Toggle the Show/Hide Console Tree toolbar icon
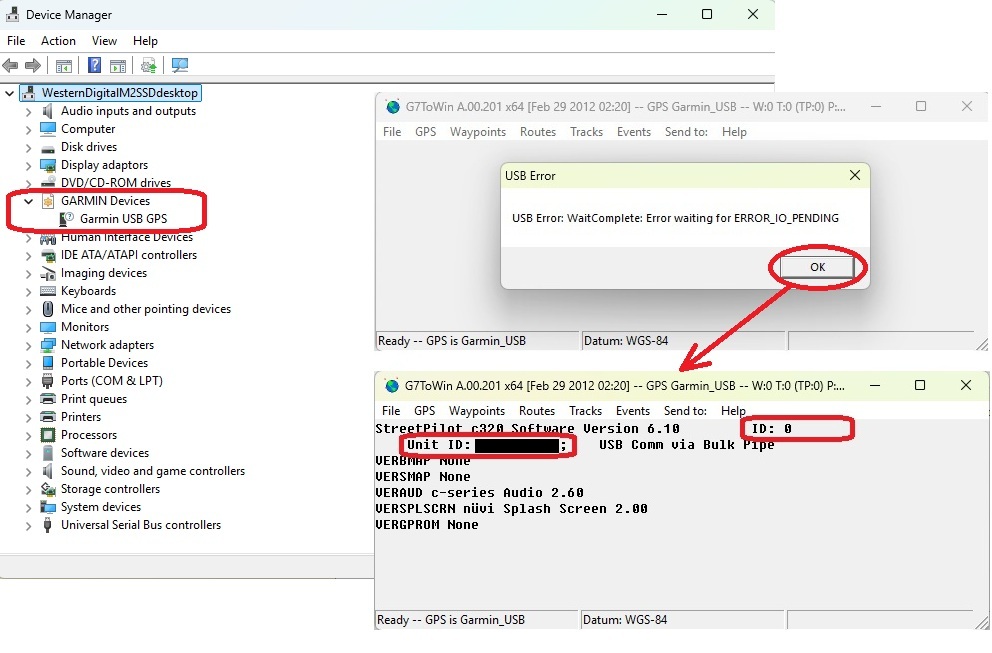The image size is (992, 653). (63, 65)
